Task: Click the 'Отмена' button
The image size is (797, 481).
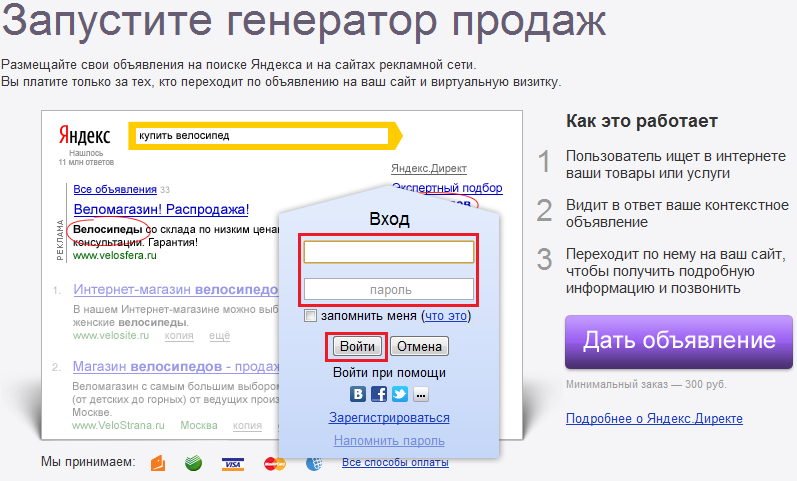Action: point(419,347)
